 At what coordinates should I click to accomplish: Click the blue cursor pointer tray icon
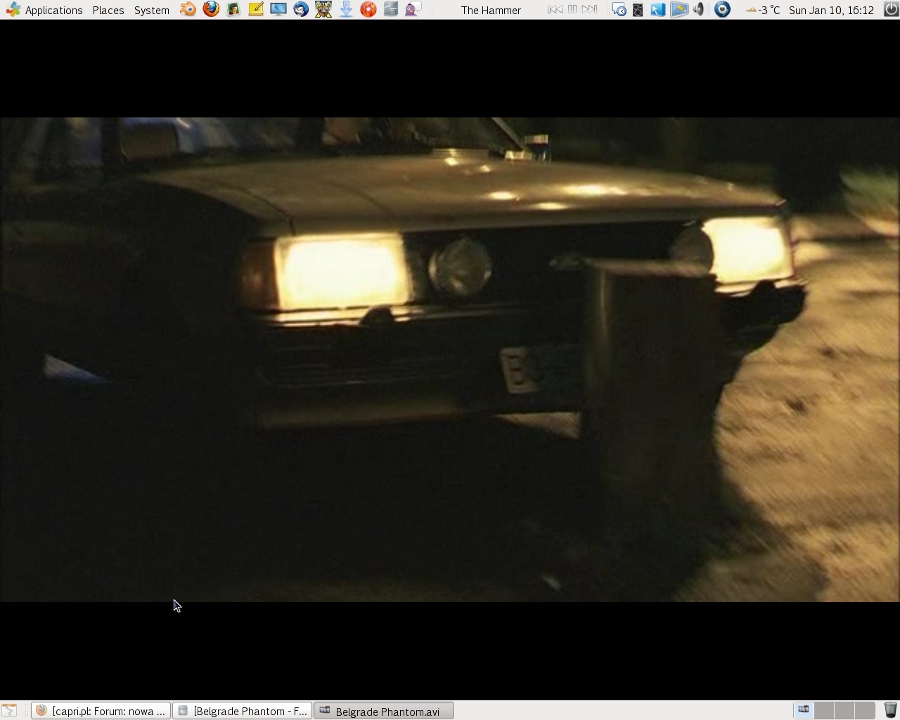coord(658,9)
